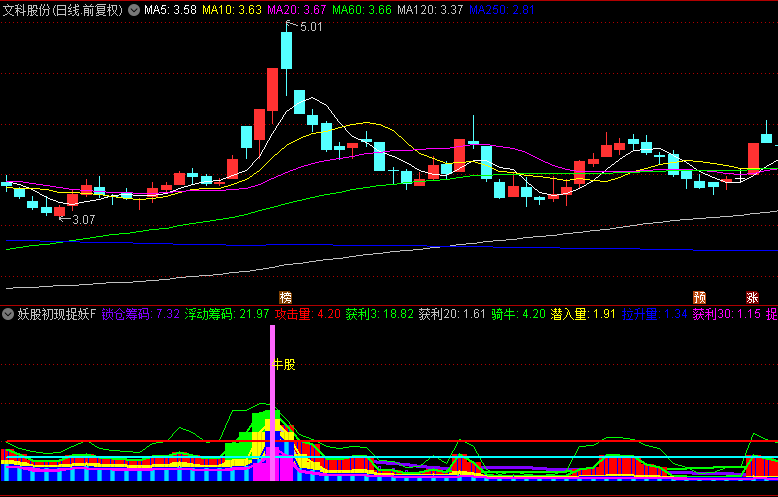Click the MA120 indicator label
Screen dimensions: 778x497
click(x=430, y=10)
